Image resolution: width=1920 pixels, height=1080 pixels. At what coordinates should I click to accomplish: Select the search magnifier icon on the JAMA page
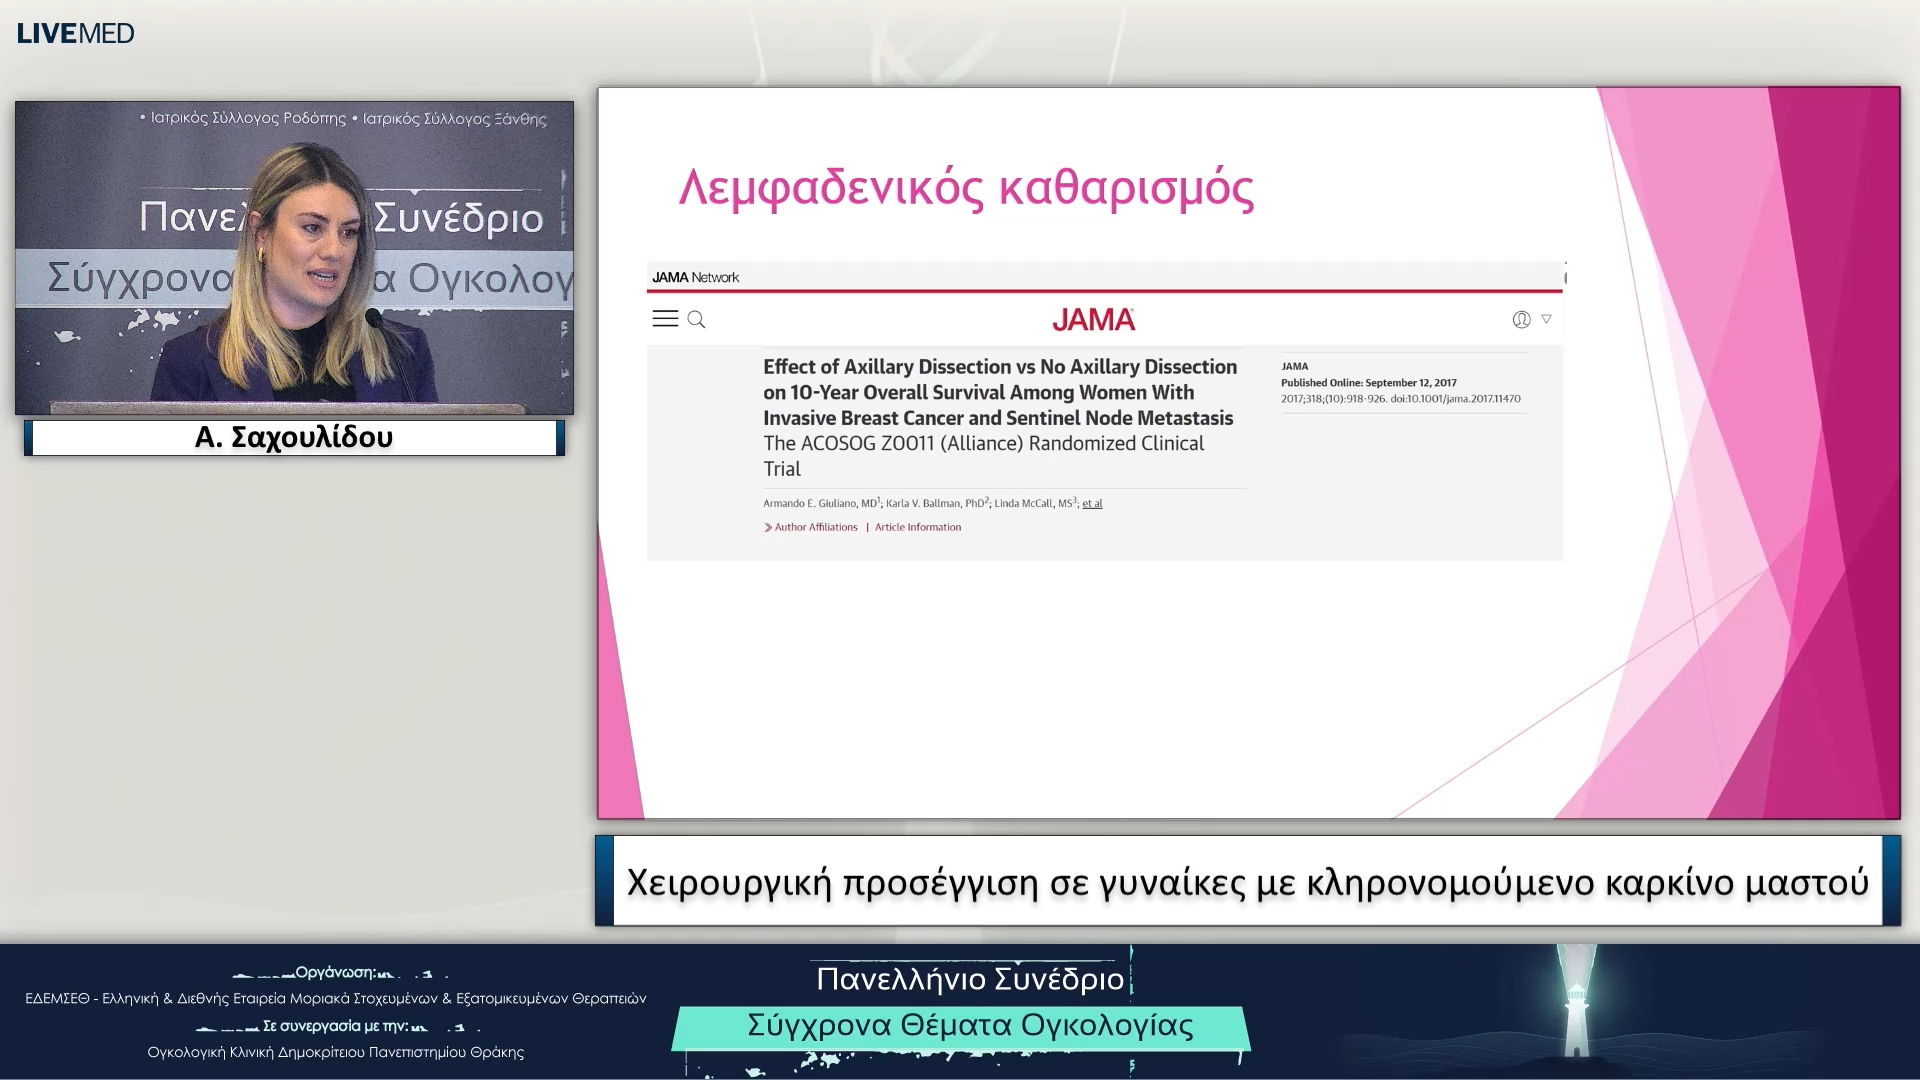(x=697, y=320)
